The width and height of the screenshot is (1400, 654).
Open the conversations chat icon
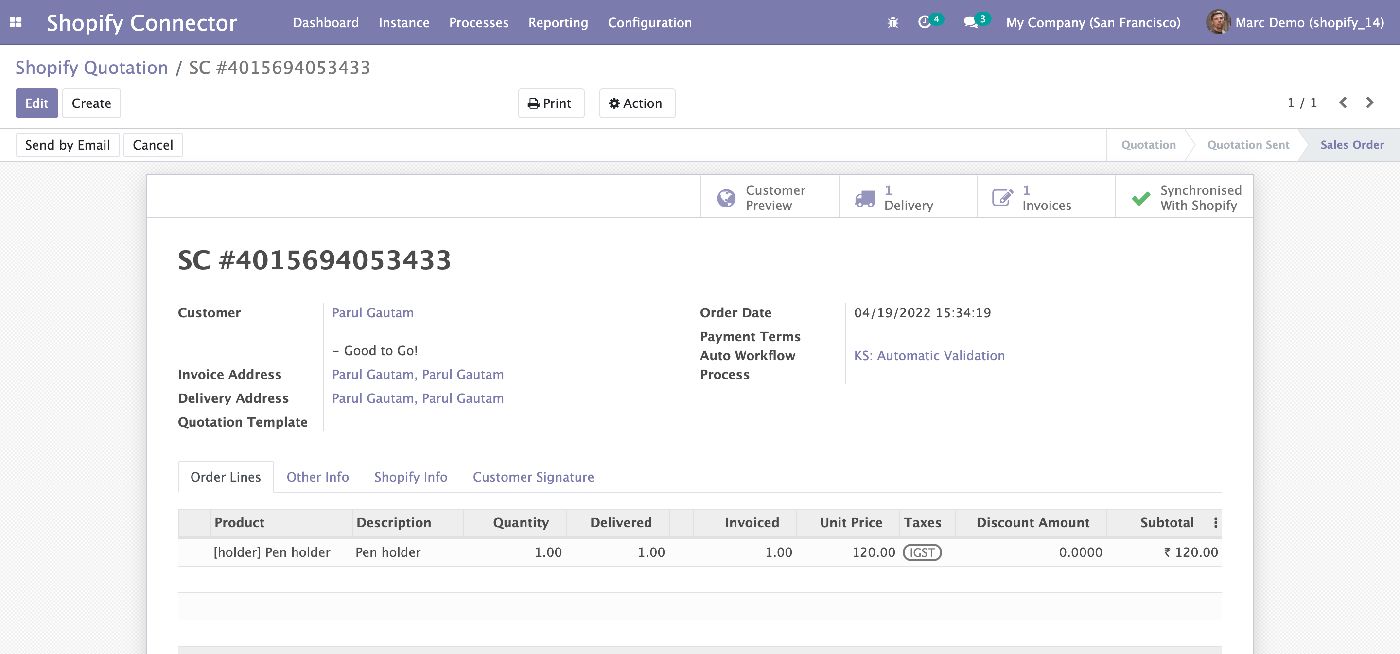970,22
